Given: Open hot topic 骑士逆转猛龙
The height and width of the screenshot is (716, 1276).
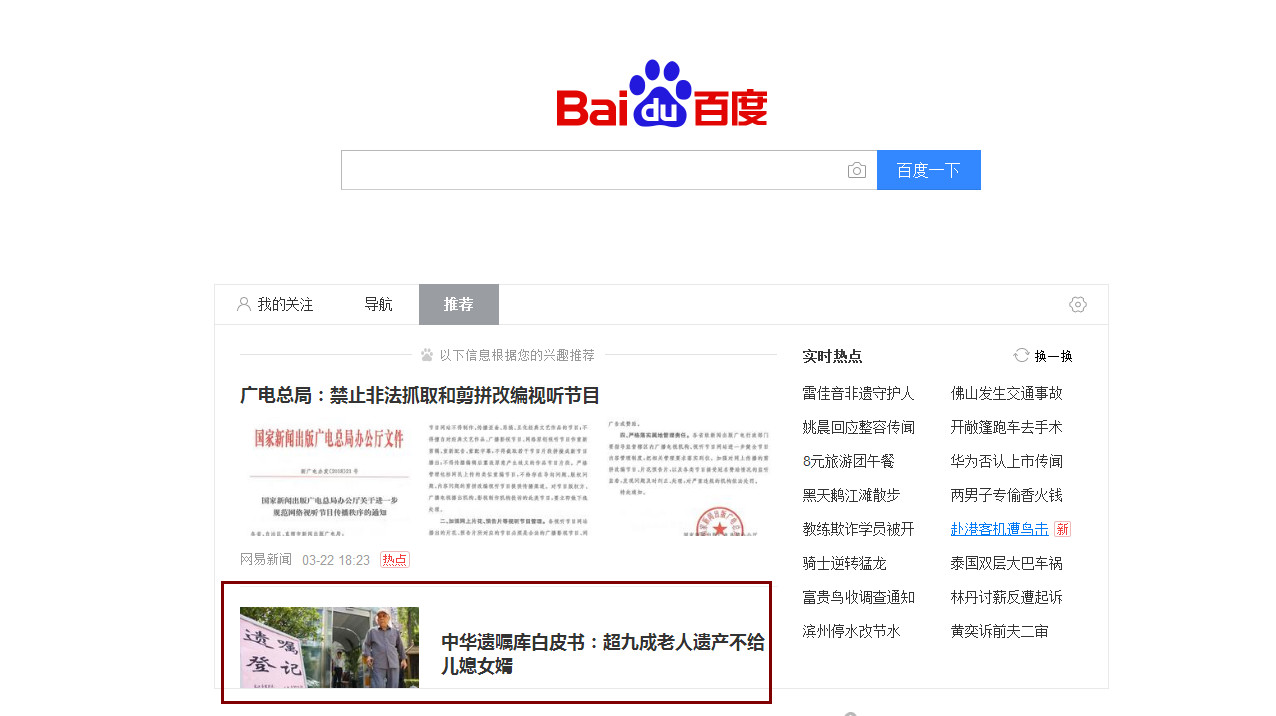Looking at the screenshot, I should (x=844, y=564).
